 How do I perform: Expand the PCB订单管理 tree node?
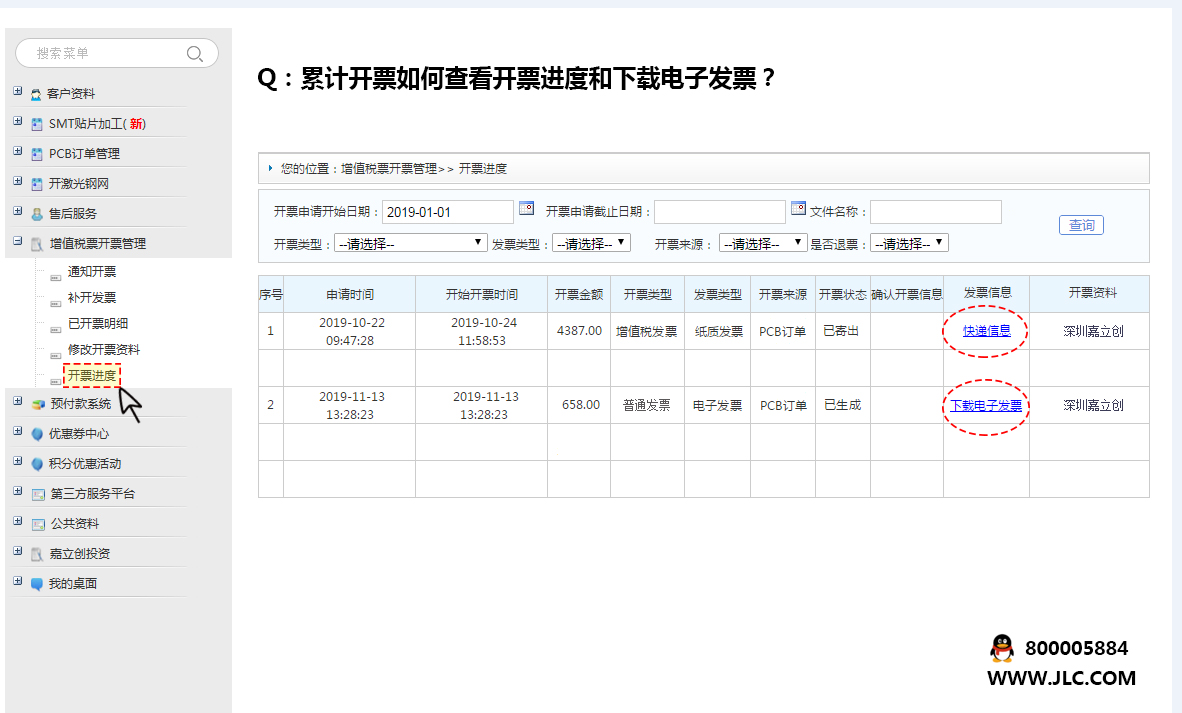point(18,152)
